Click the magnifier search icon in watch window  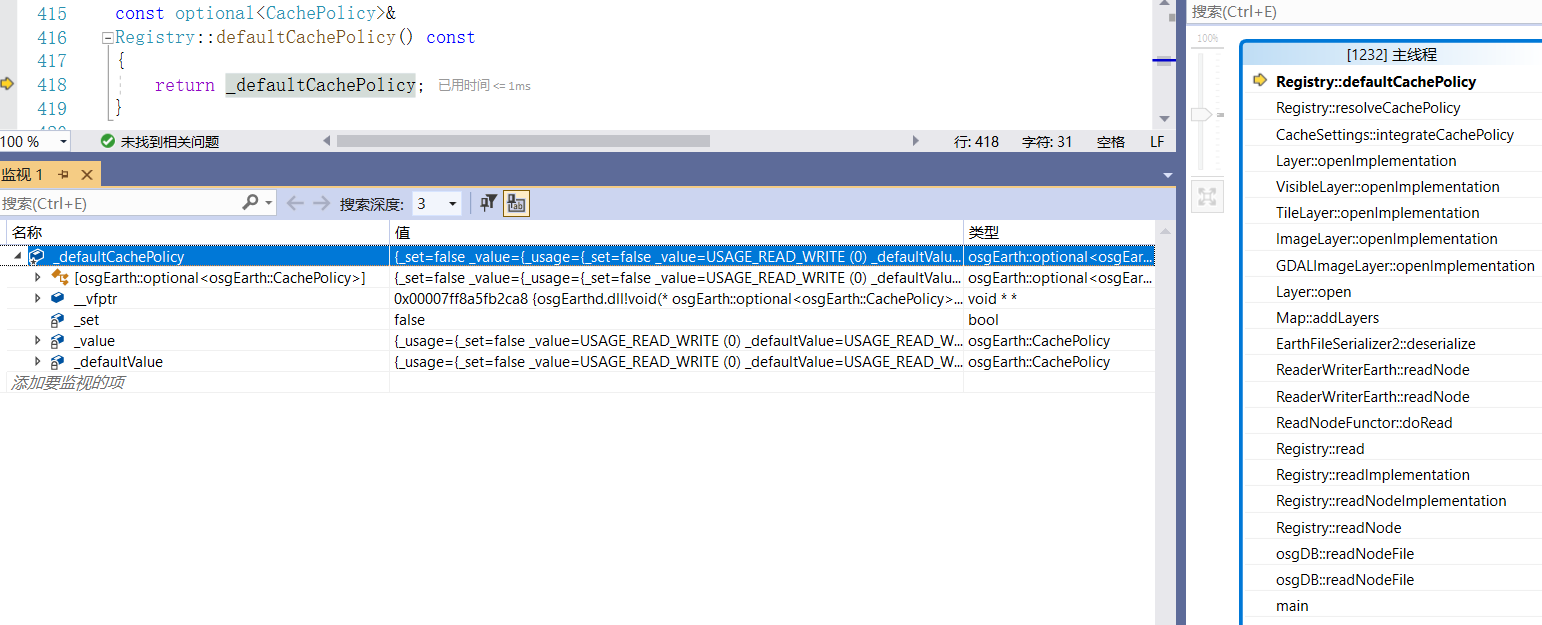(x=251, y=203)
